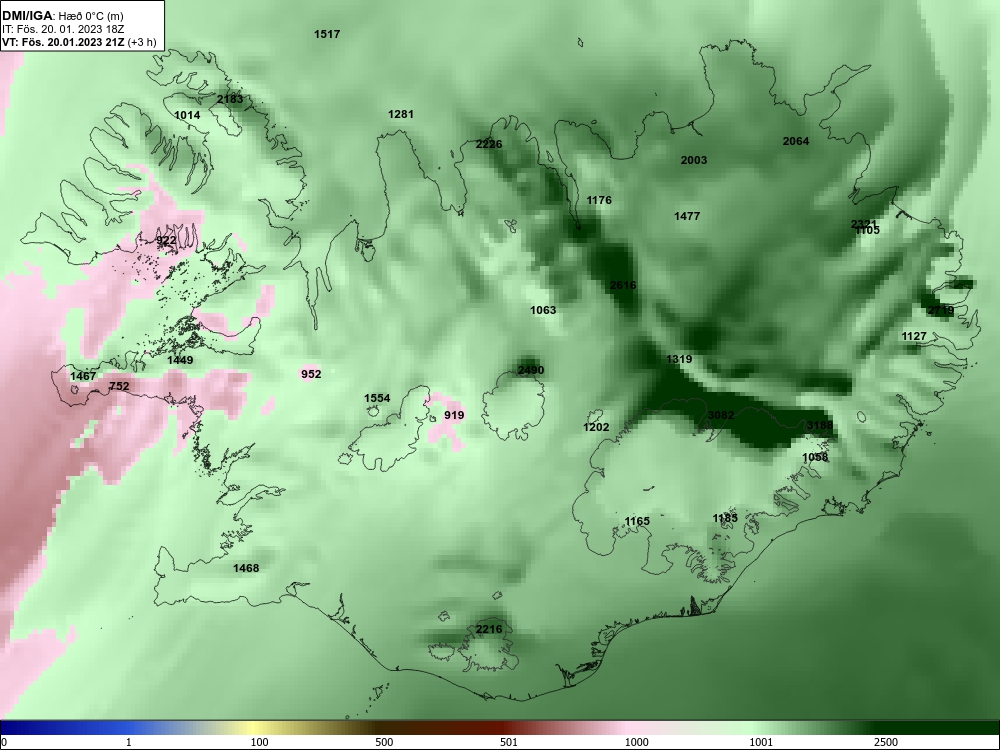
Task: Click the value 1477 on the map
Action: [x=687, y=216]
